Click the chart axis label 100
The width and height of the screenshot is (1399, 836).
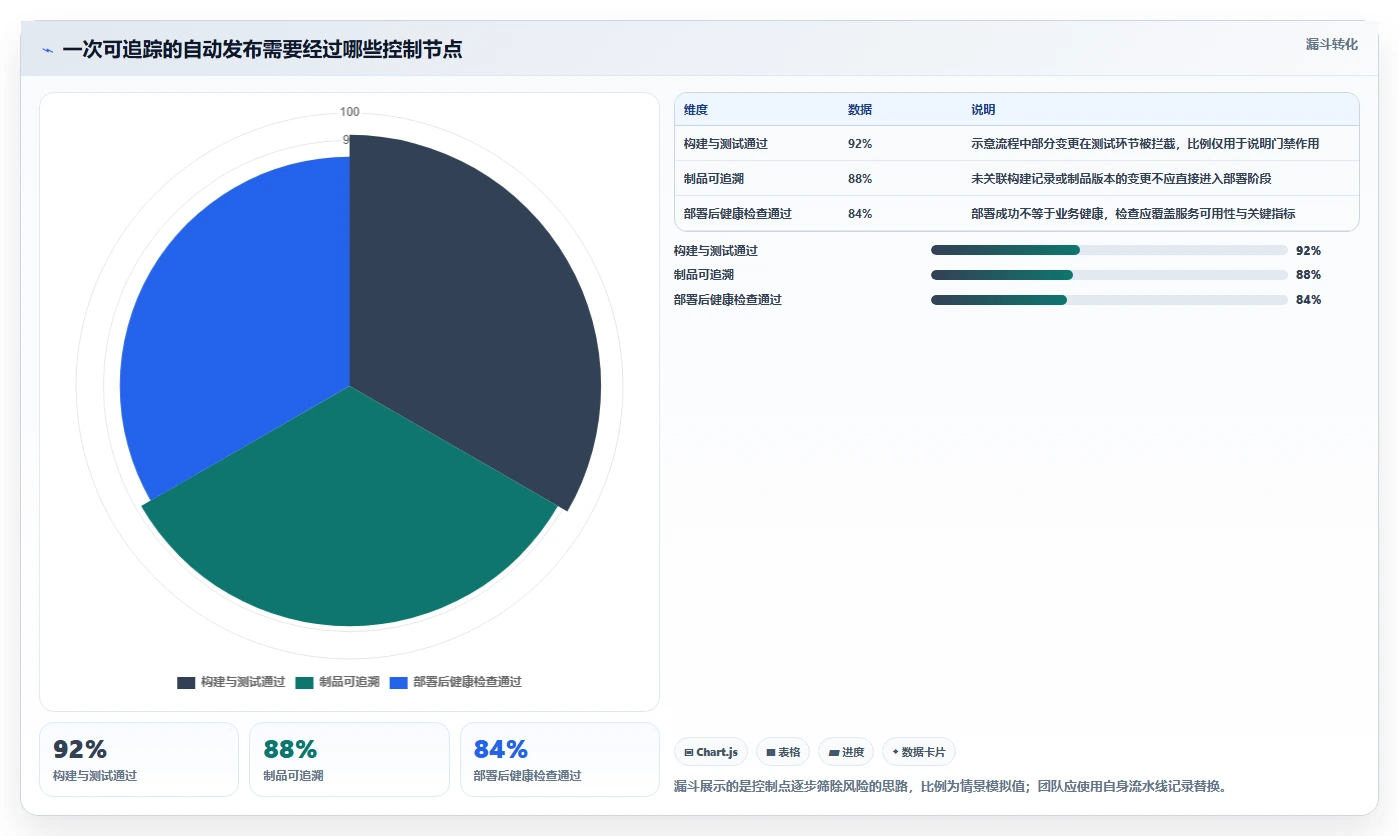point(350,112)
